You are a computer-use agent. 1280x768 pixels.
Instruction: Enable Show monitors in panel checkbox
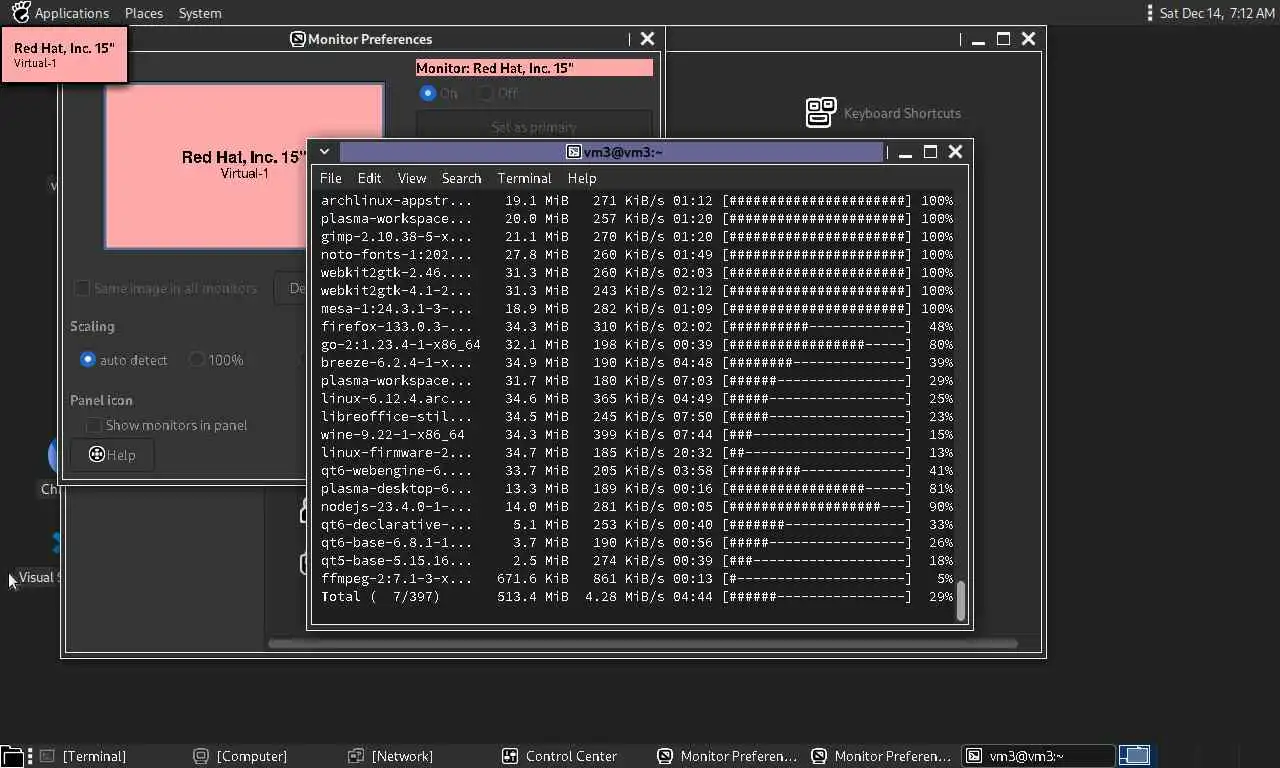[x=93, y=425]
